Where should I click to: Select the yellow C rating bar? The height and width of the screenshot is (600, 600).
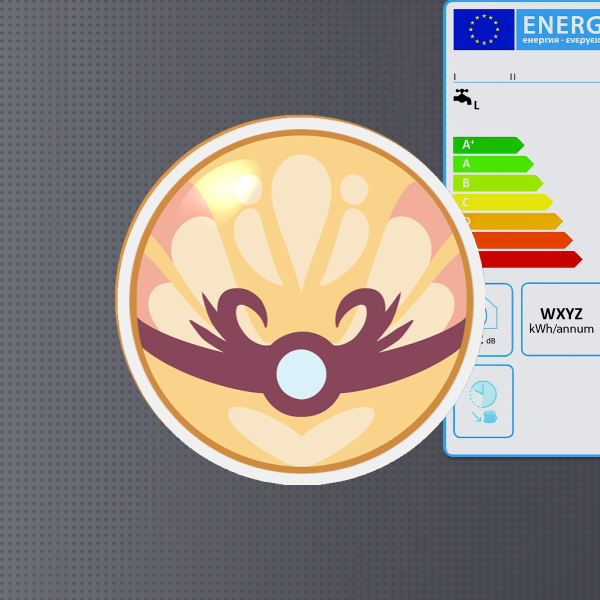click(x=503, y=202)
